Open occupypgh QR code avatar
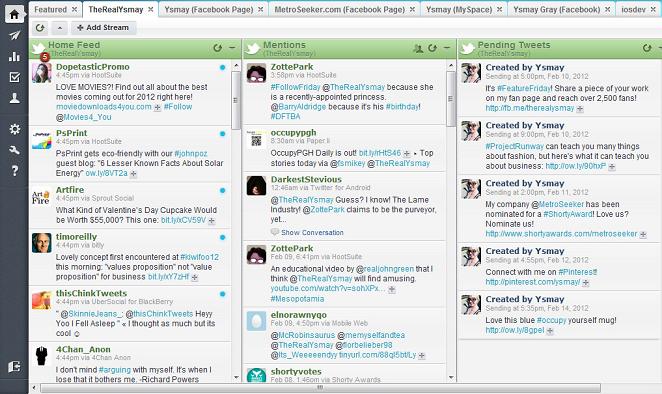662x394 pixels. point(256,139)
